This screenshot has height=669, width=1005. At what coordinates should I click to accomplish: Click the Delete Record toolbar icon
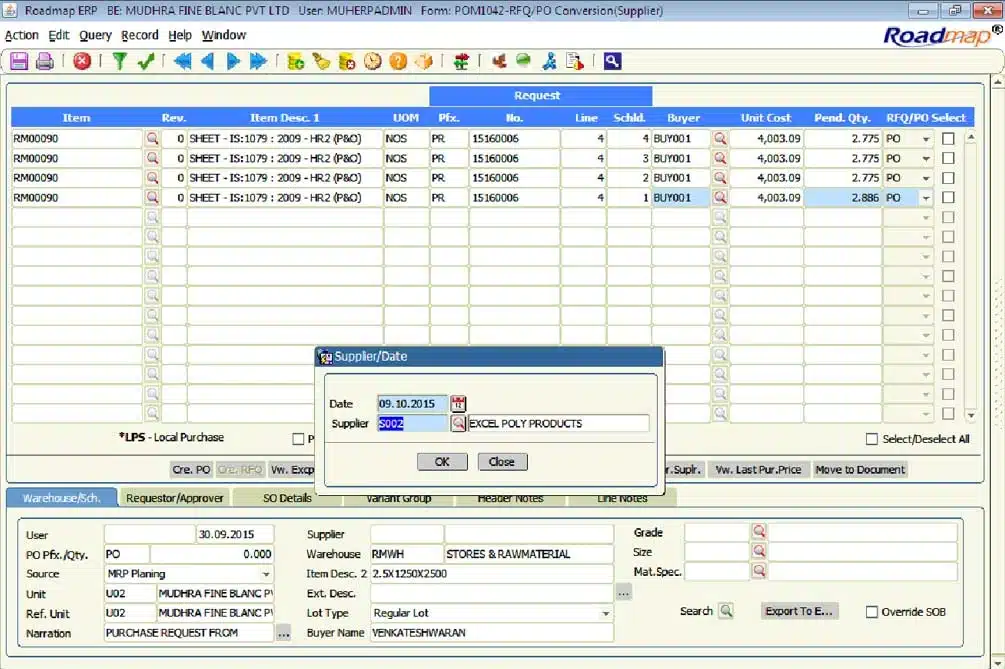click(347, 62)
